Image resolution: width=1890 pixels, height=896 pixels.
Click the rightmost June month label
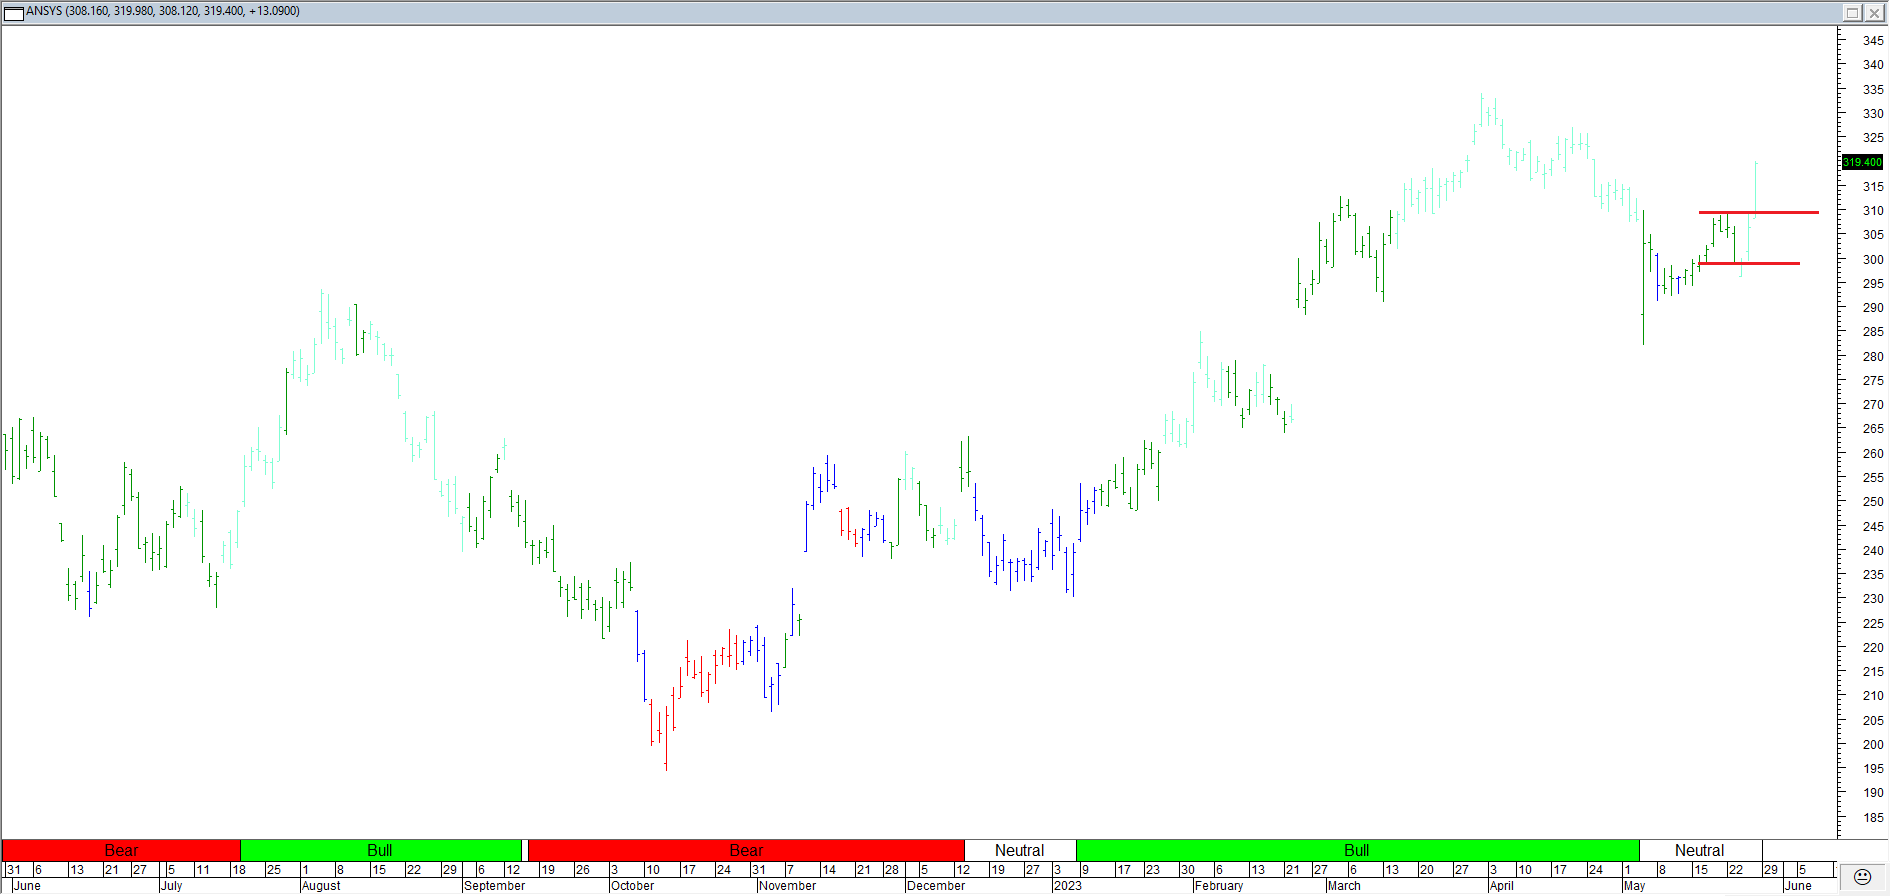click(1798, 886)
